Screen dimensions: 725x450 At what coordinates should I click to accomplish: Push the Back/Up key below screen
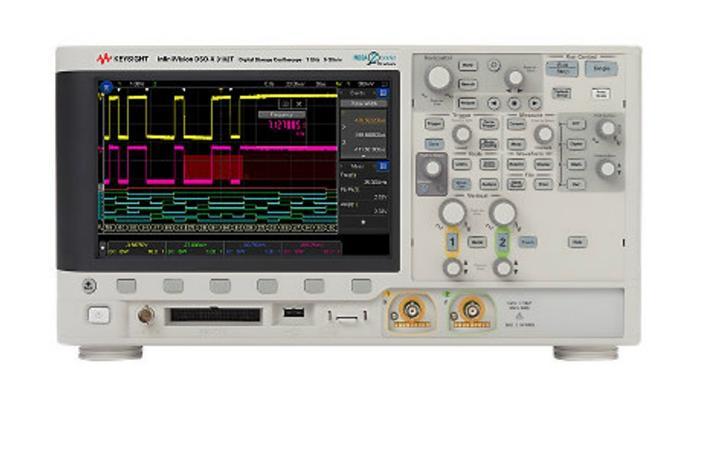coord(90,286)
